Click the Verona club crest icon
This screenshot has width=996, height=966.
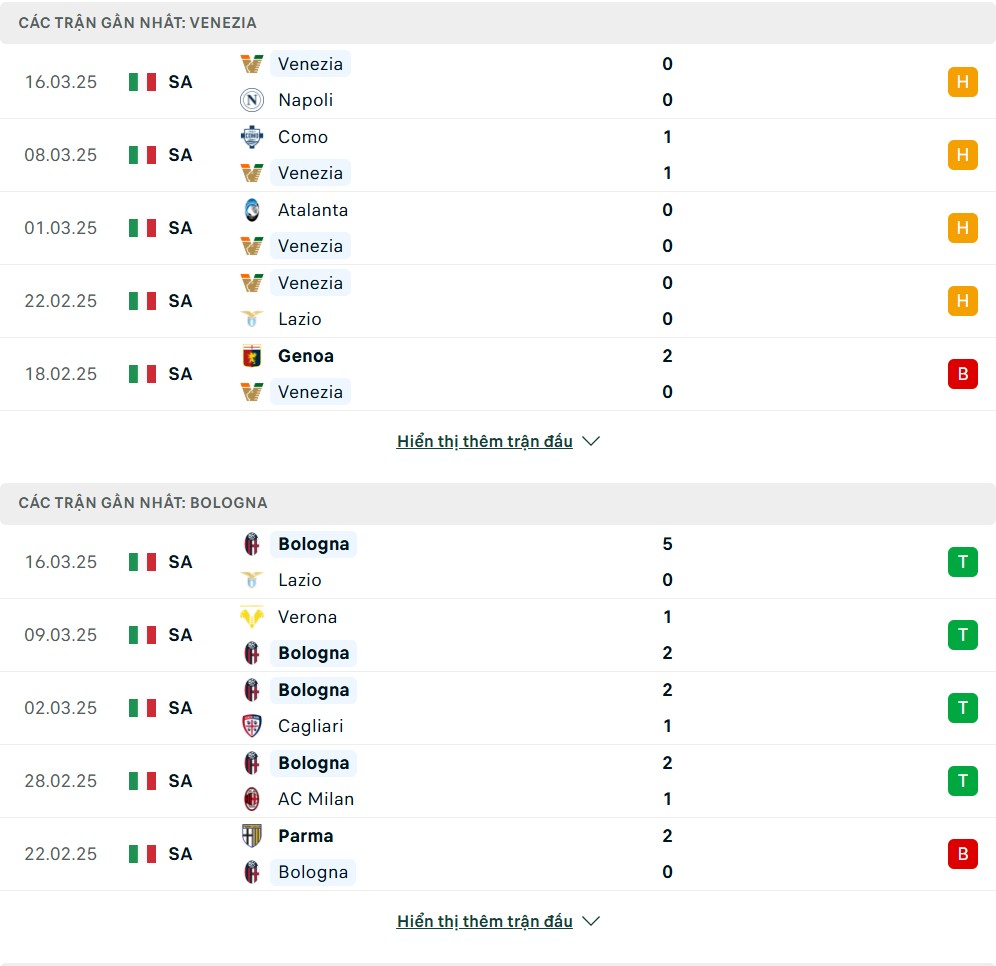[252, 617]
